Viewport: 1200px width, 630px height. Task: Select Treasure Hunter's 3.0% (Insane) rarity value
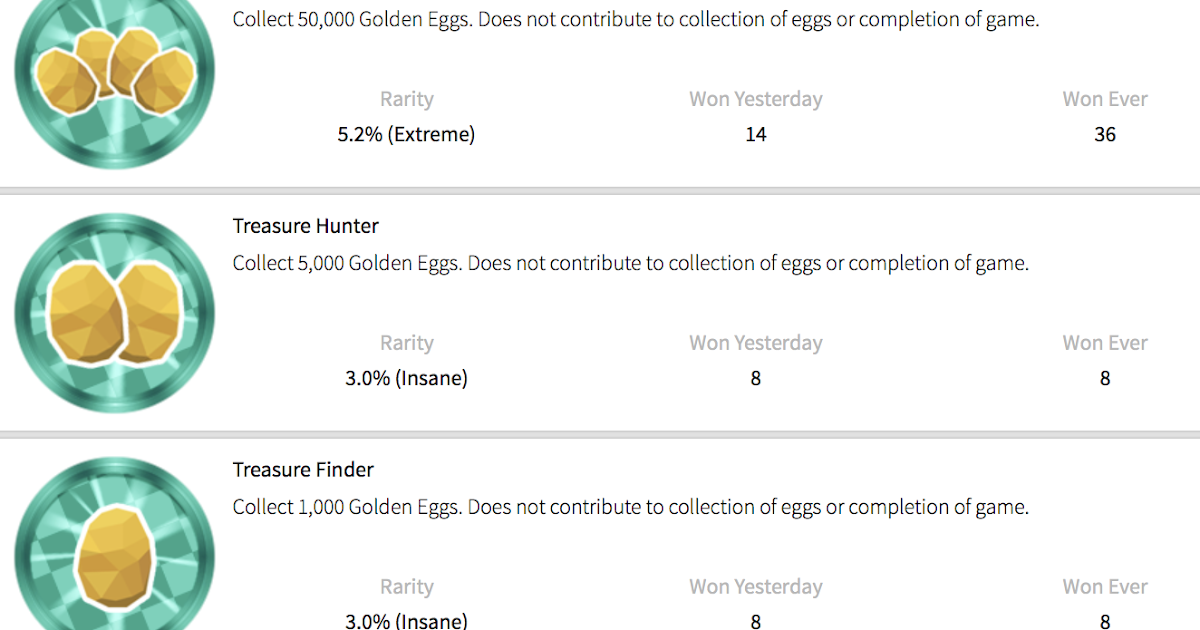[406, 379]
